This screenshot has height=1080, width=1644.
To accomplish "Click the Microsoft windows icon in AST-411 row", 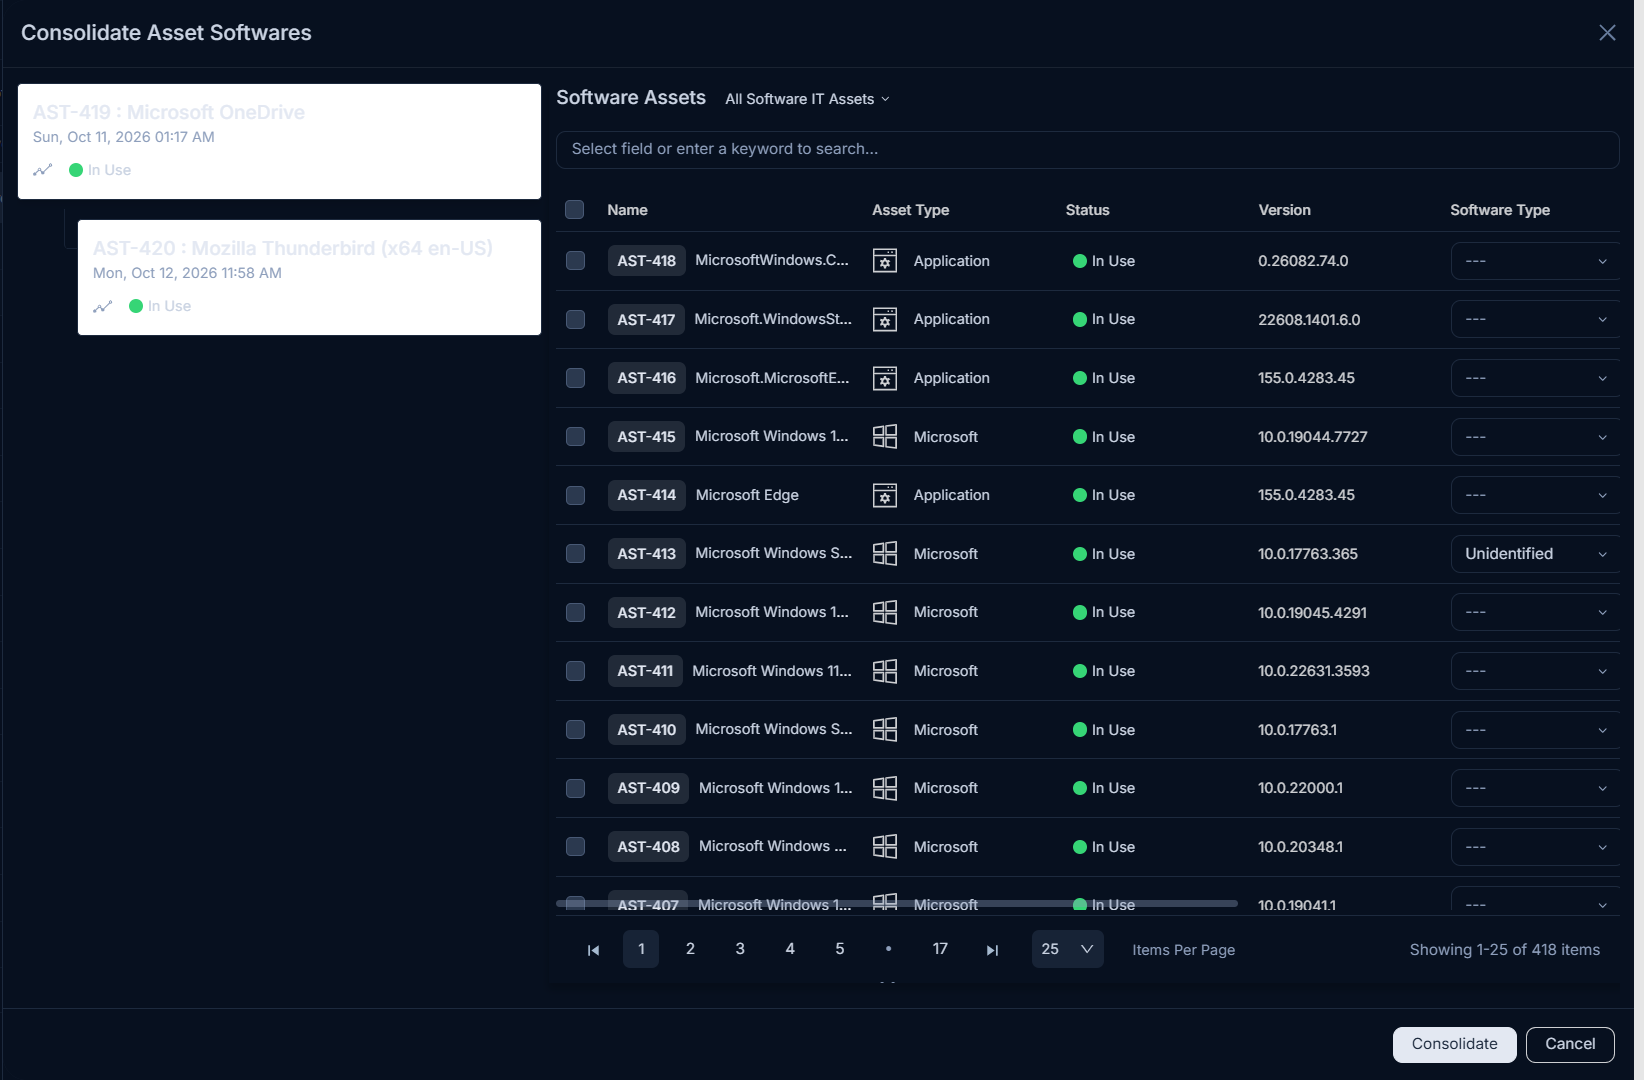I will tap(885, 671).
